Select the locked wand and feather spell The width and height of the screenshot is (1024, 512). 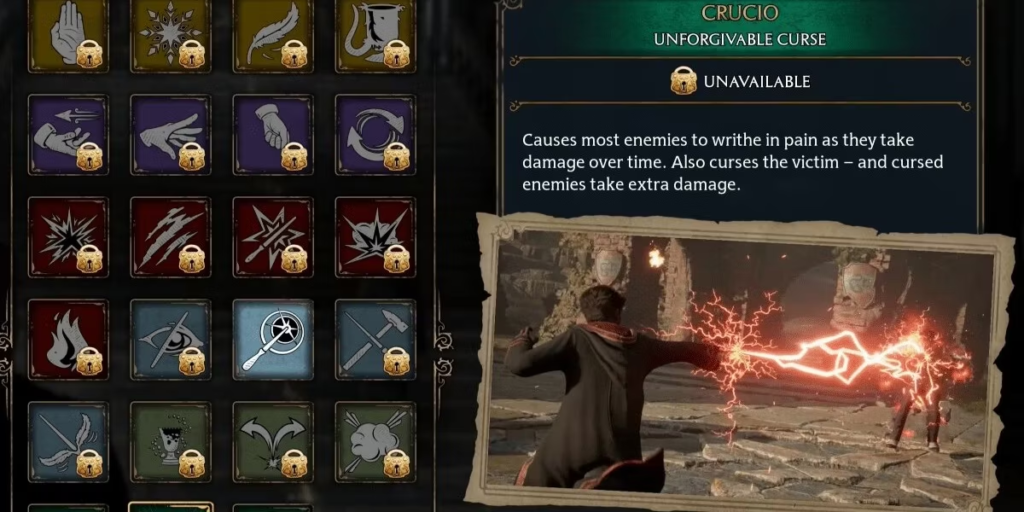[x=68, y=441]
